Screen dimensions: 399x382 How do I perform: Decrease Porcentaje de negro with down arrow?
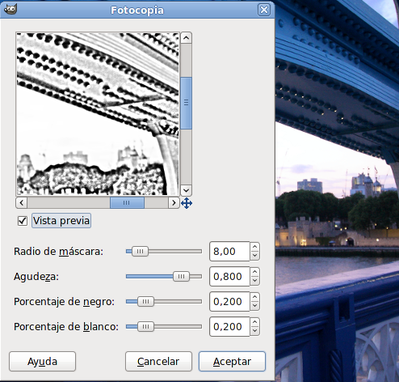[255, 306]
